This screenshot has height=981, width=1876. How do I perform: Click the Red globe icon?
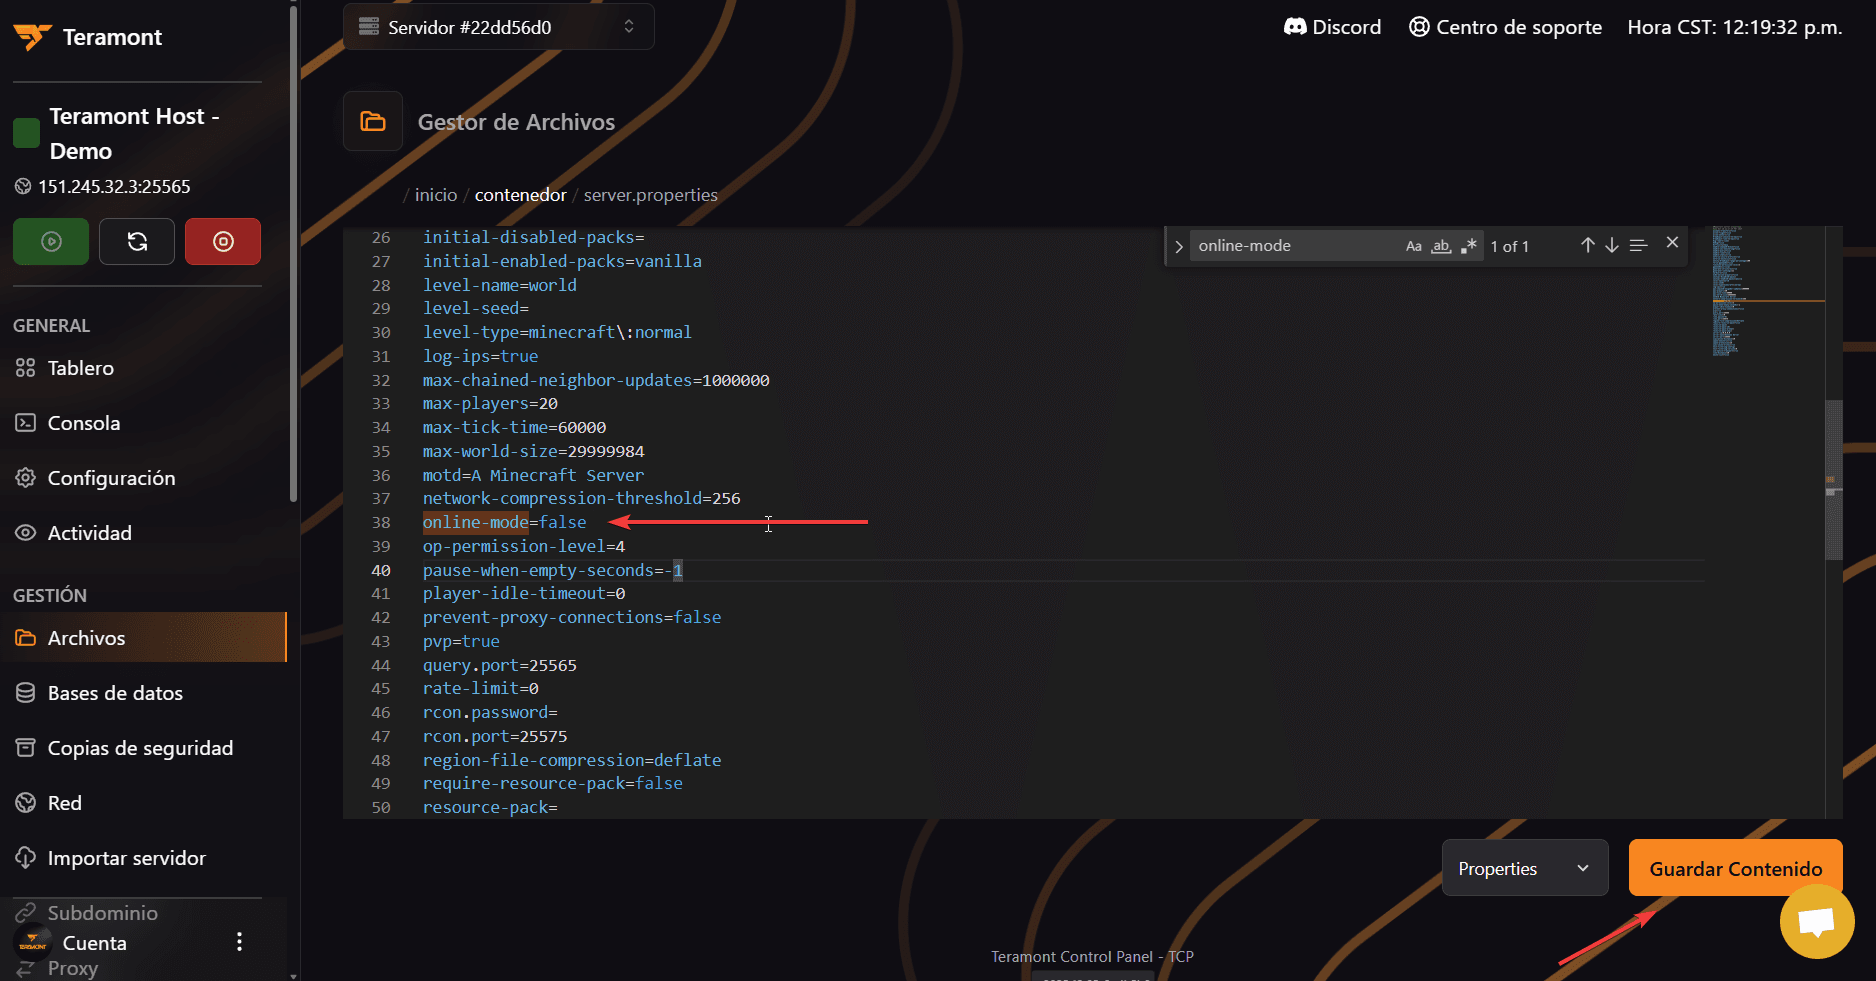(26, 803)
